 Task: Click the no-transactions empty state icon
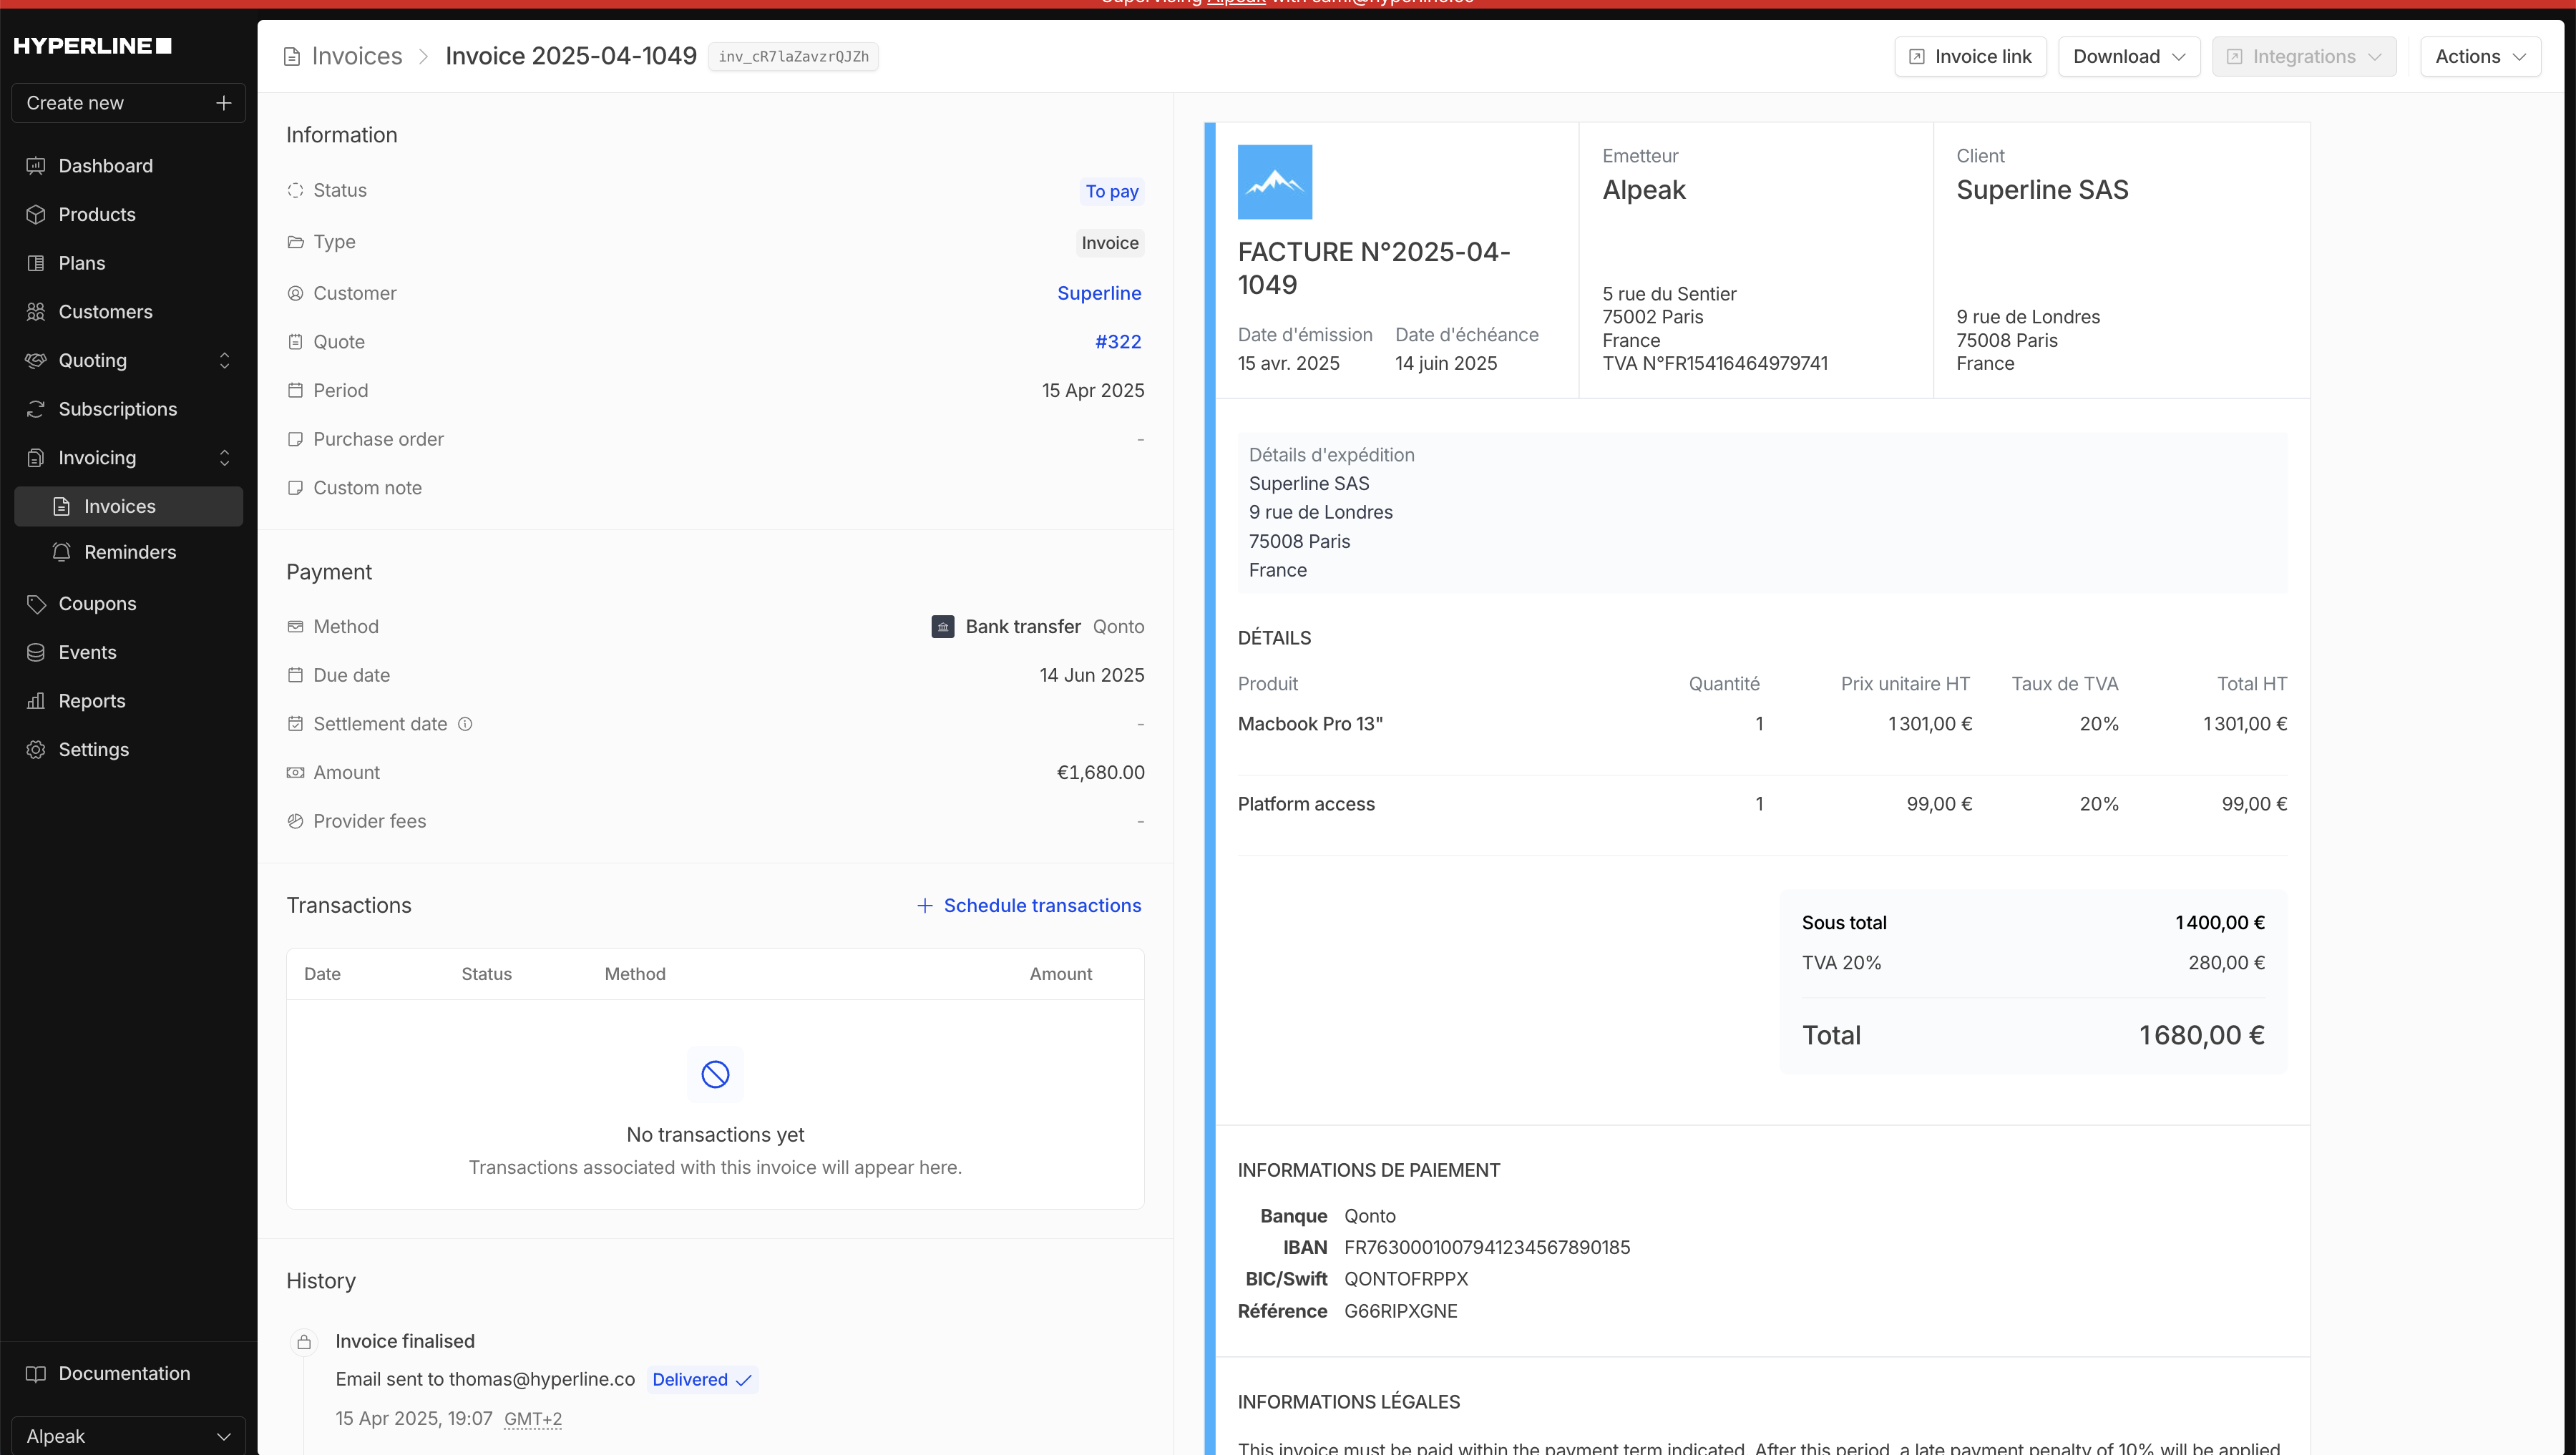pyautogui.click(x=715, y=1074)
